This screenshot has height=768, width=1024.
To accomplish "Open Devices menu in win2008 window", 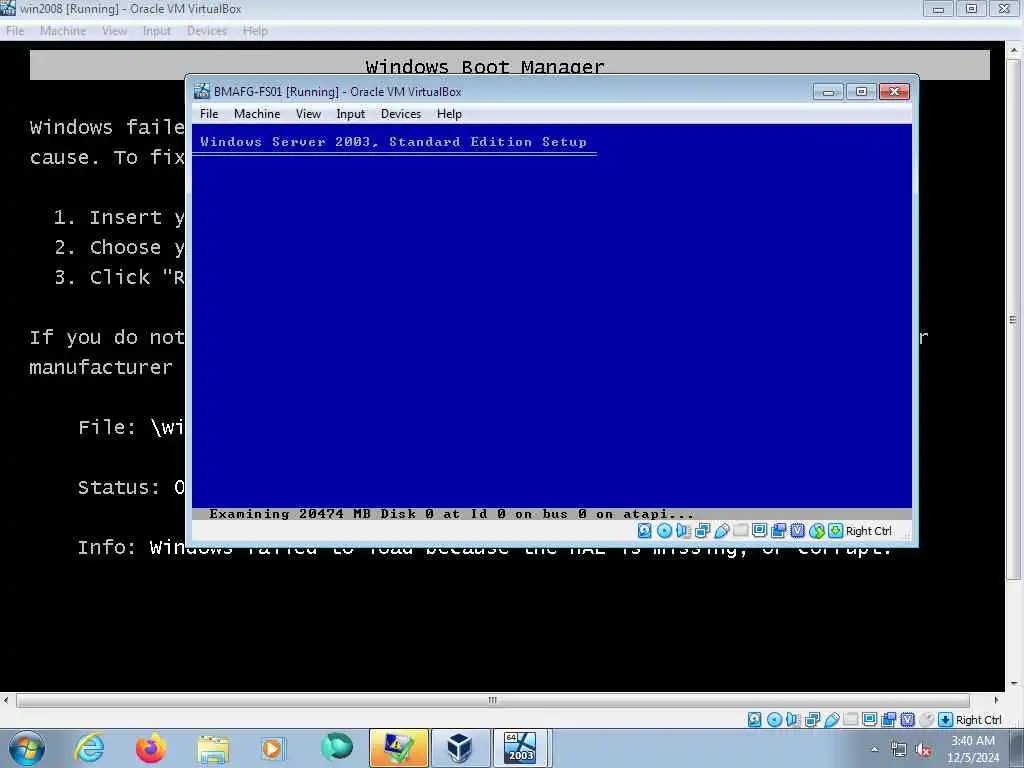I will pos(206,31).
